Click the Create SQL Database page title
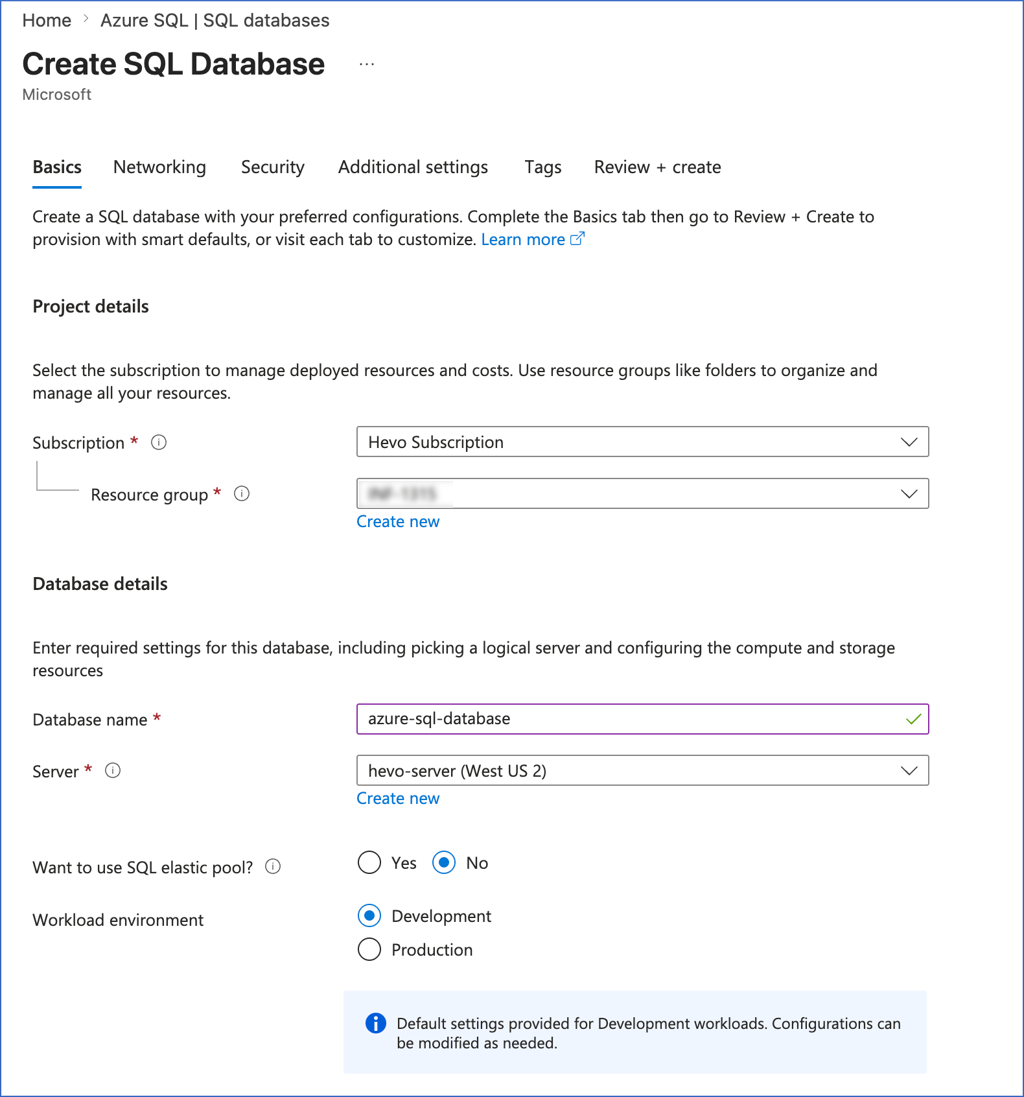 (x=173, y=64)
